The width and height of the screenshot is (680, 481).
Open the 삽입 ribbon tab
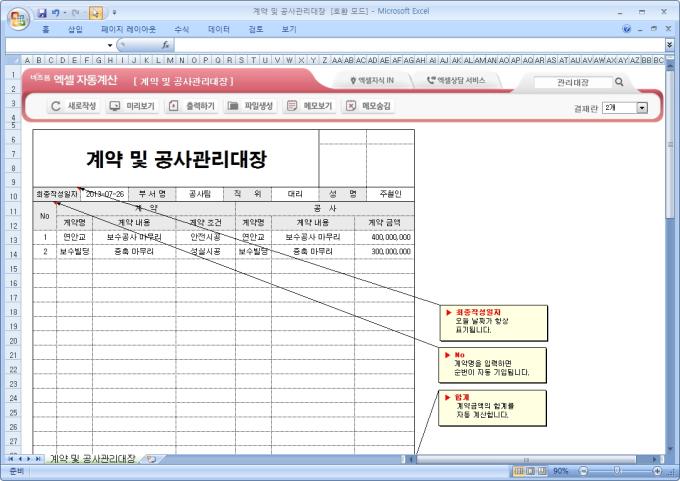click(x=75, y=29)
